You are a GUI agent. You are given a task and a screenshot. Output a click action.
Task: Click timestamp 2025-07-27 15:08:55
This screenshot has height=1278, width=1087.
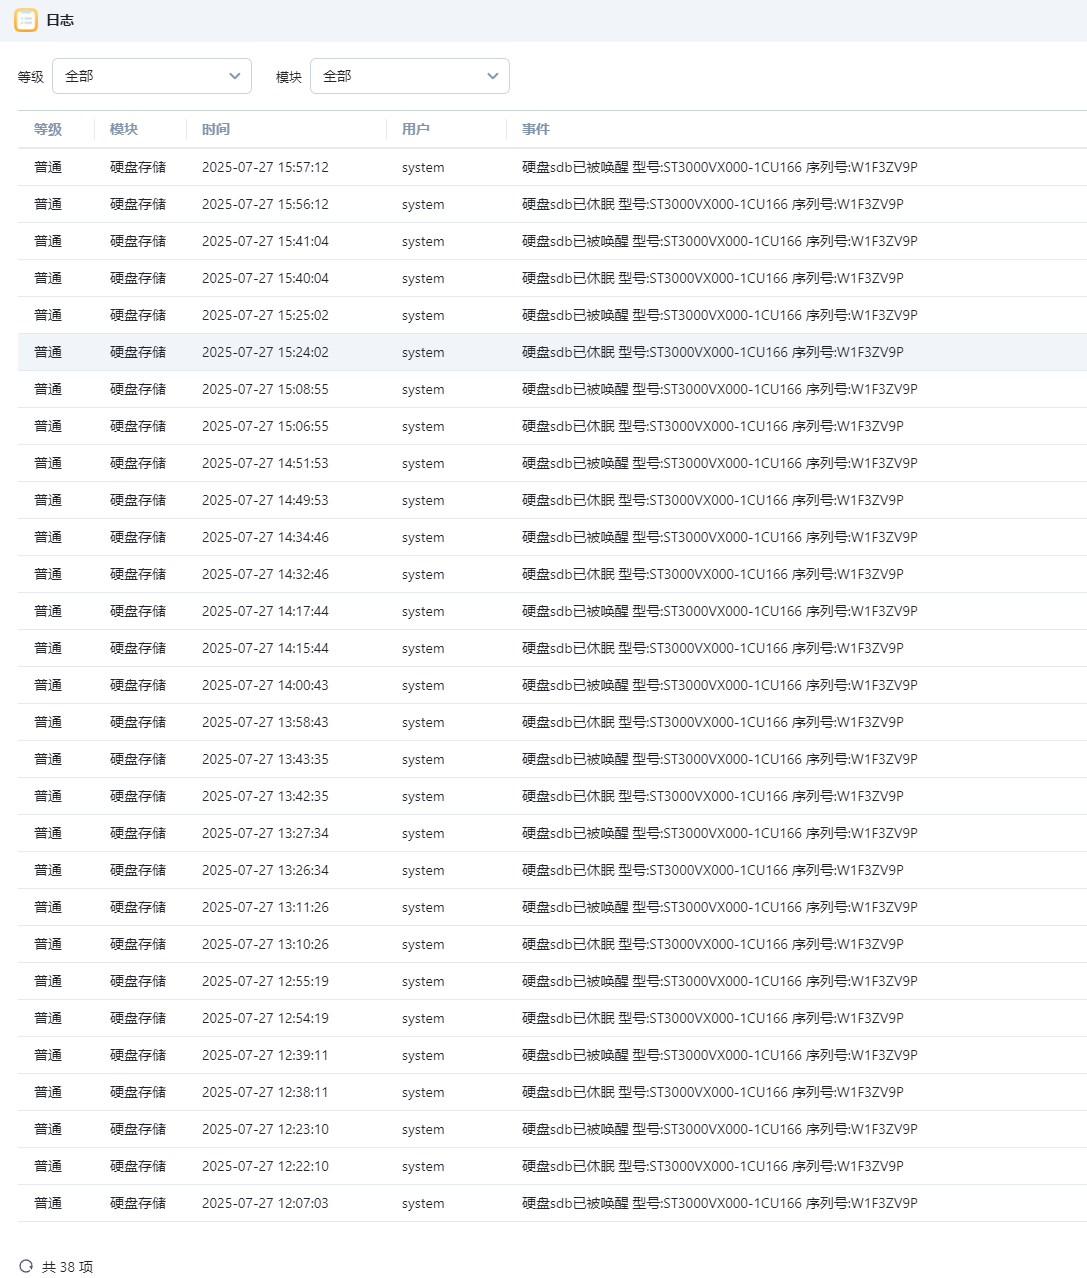click(265, 389)
